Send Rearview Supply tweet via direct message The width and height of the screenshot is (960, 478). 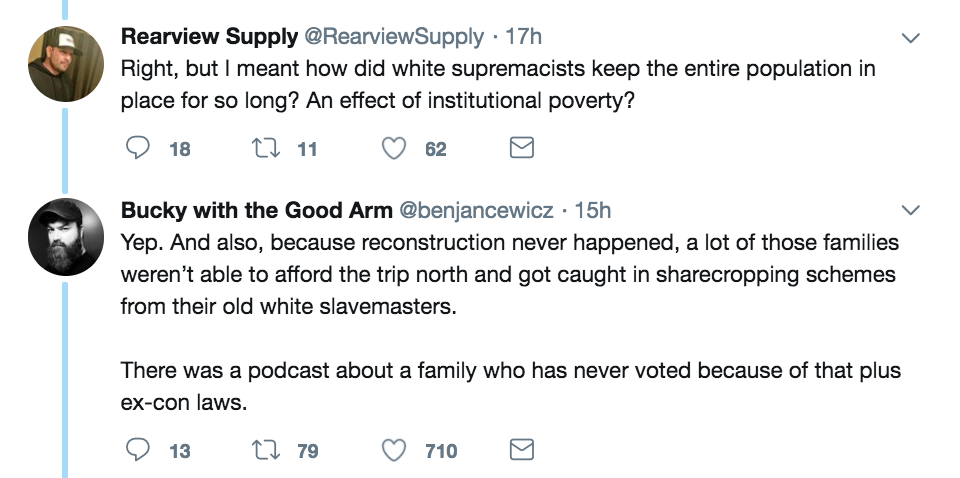click(522, 149)
